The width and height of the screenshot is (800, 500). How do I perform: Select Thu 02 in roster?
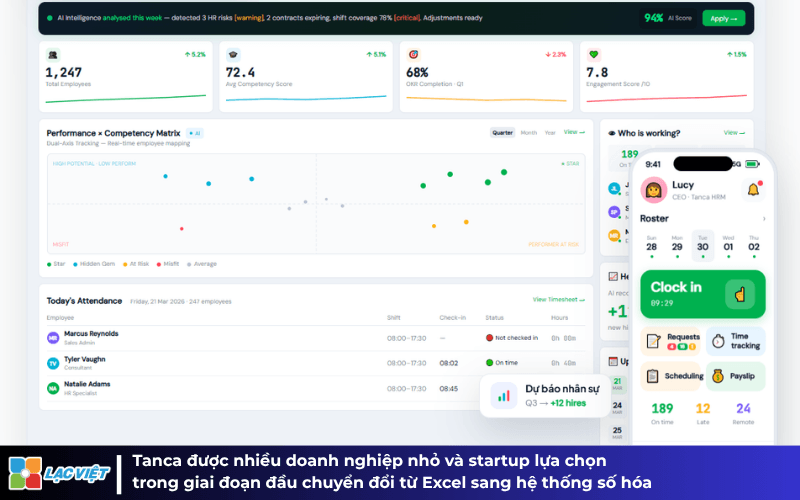point(754,246)
